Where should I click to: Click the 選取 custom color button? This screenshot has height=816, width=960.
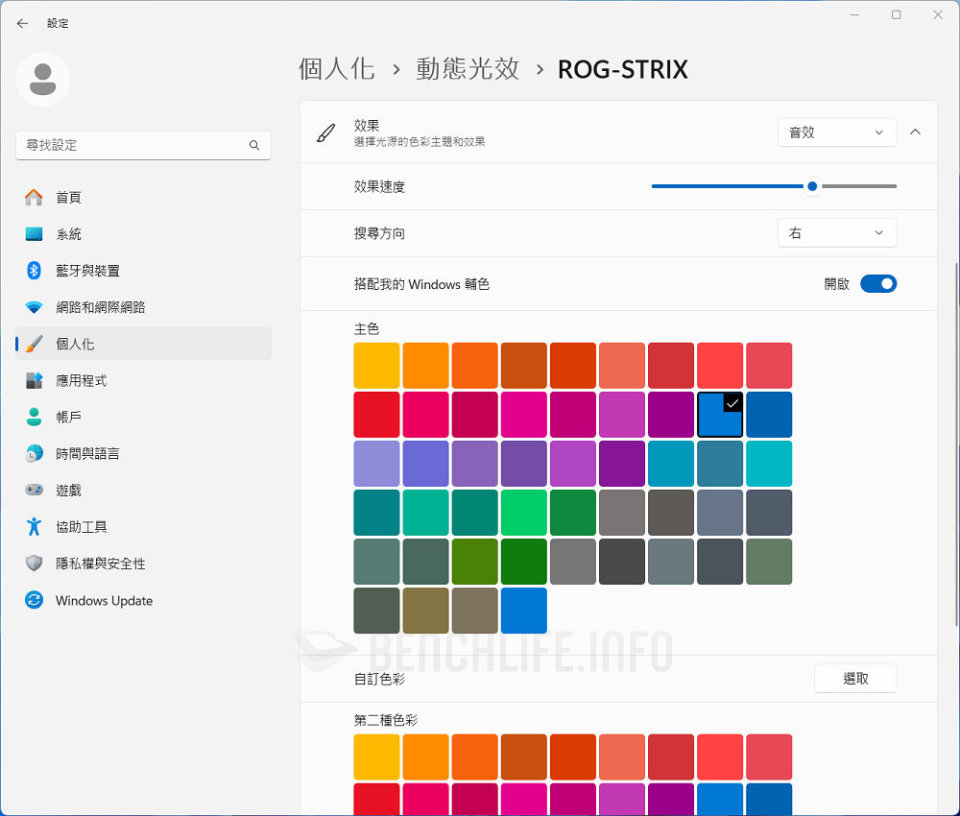855,678
